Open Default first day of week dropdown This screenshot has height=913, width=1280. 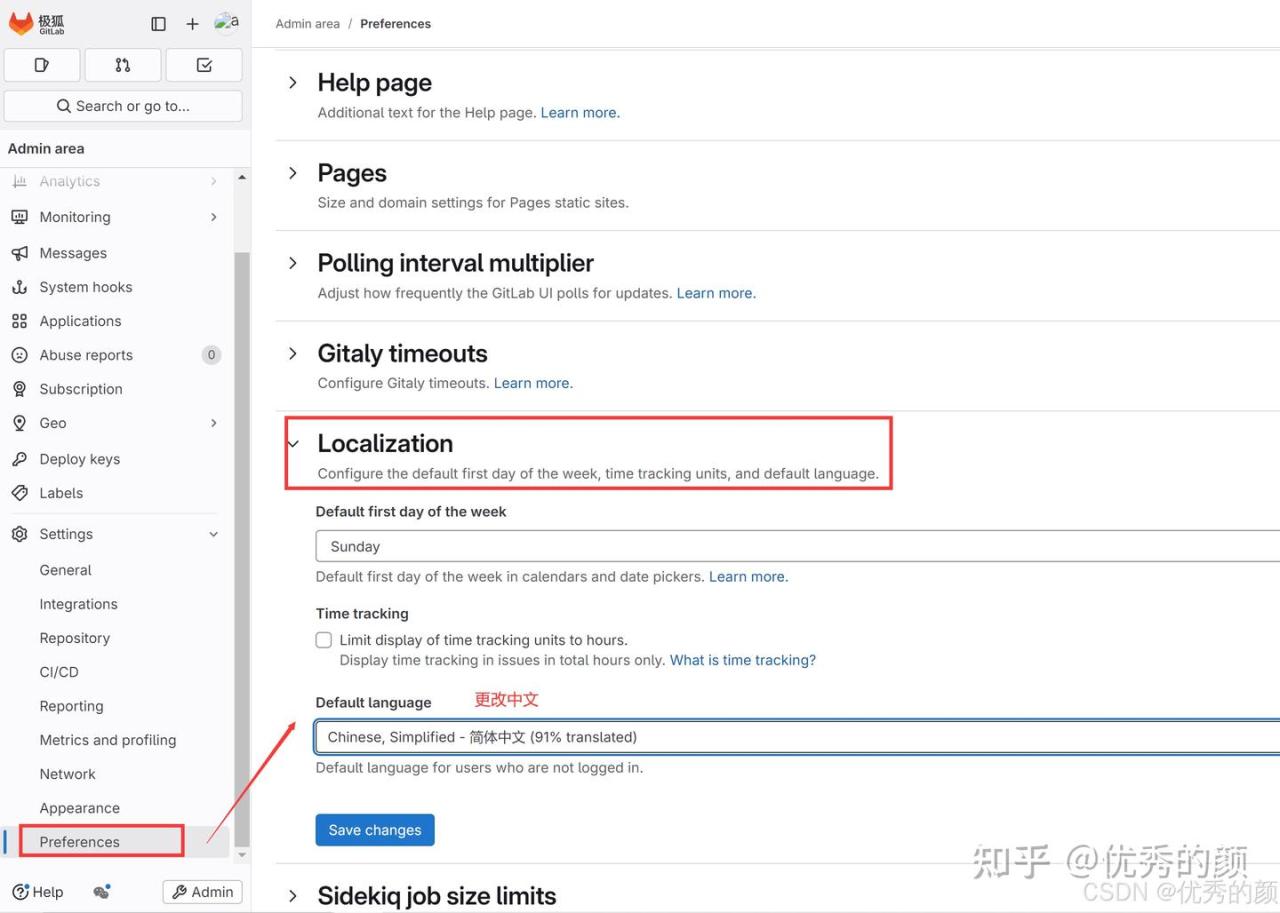point(797,546)
